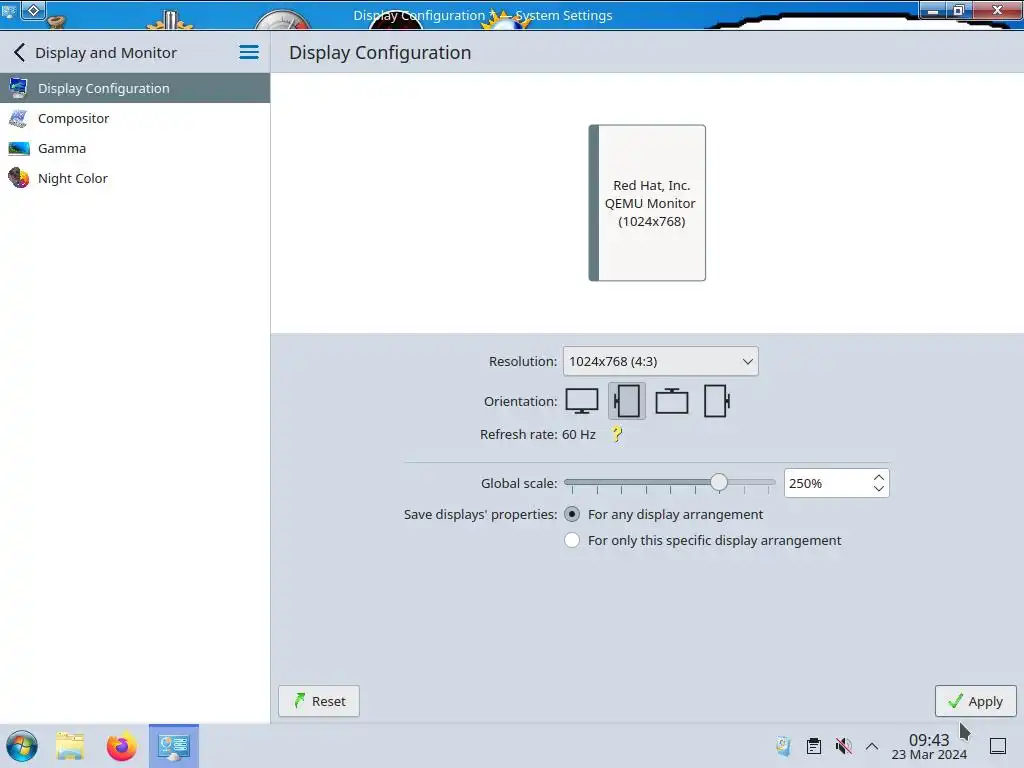
Task: Select Display Configuration in sidebar
Action: 135,88
